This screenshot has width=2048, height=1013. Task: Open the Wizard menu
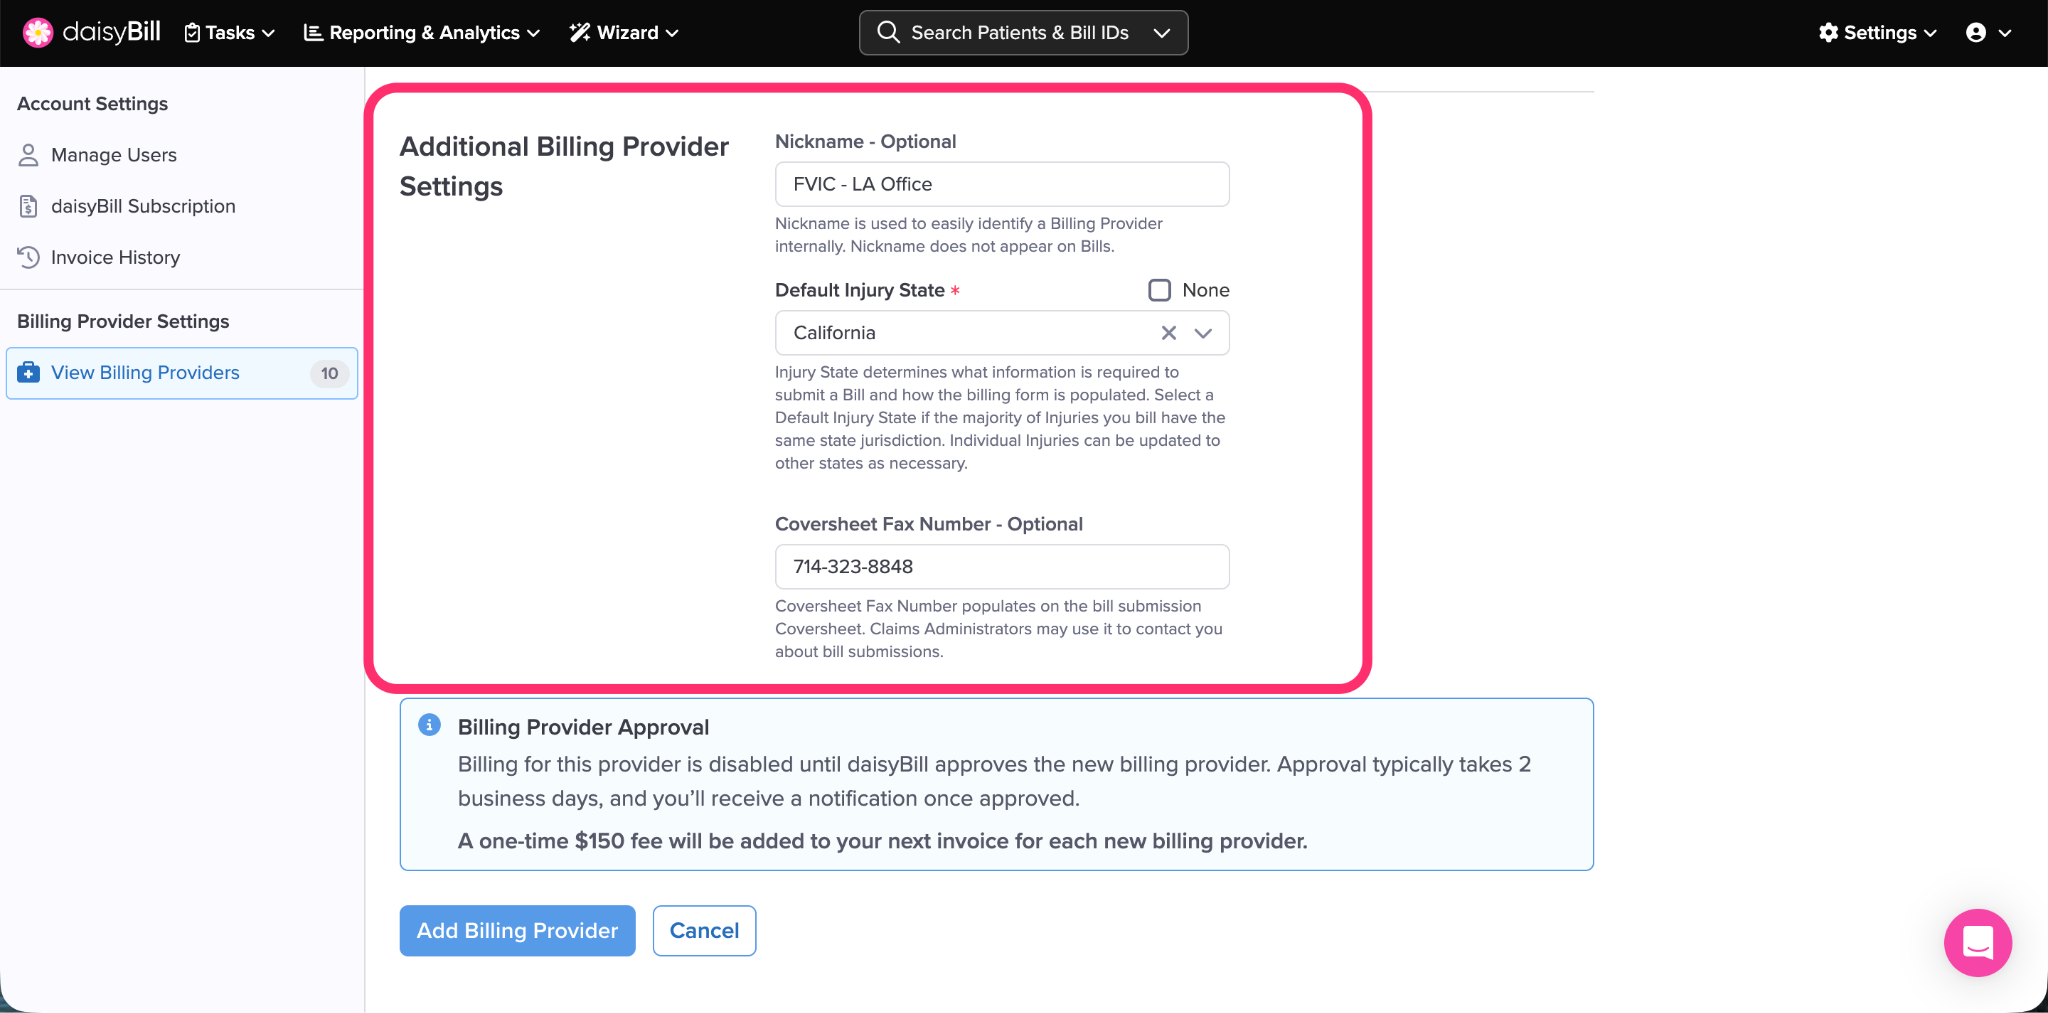pyautogui.click(x=624, y=33)
